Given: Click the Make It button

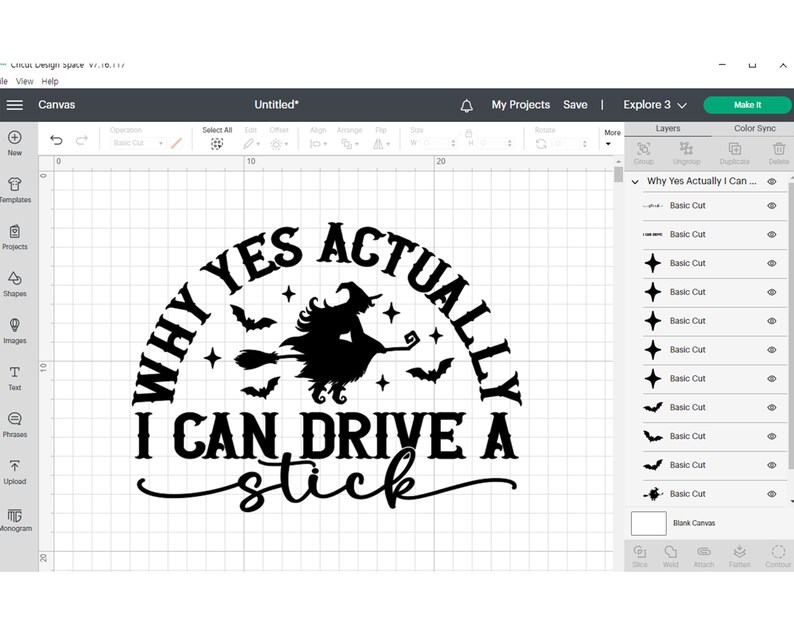Looking at the screenshot, I should pyautogui.click(x=747, y=105).
